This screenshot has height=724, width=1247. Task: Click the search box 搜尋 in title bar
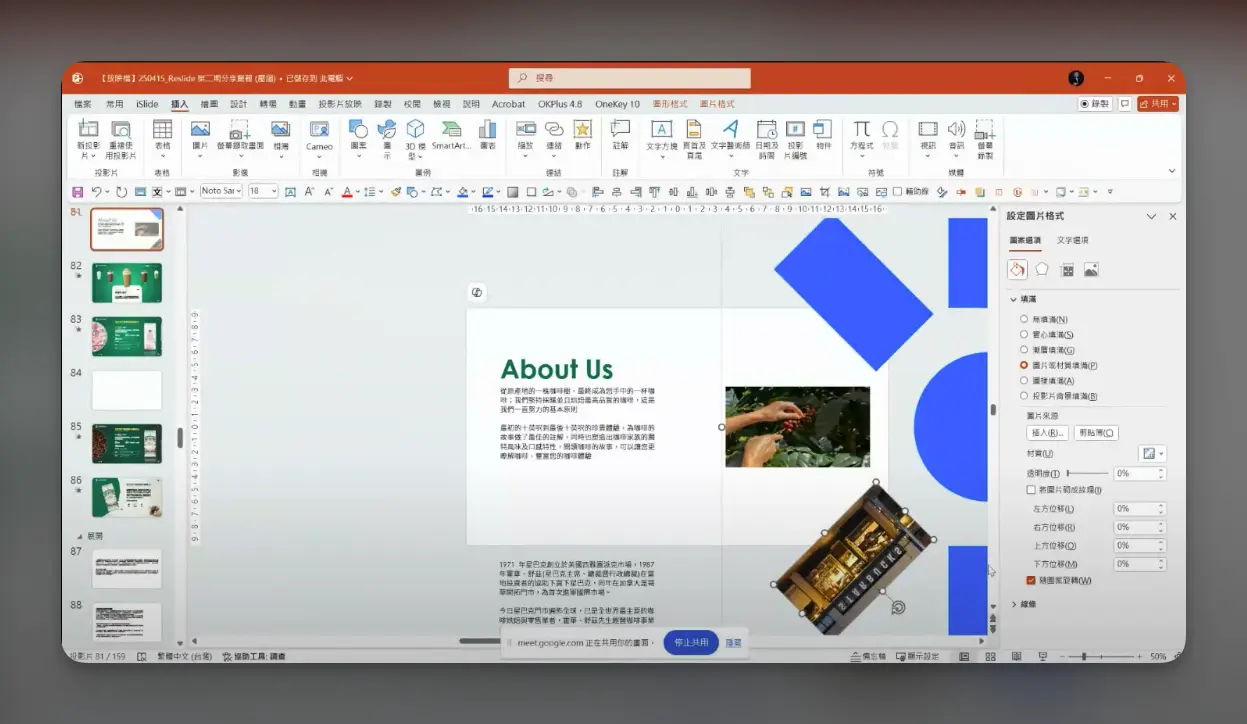630,78
